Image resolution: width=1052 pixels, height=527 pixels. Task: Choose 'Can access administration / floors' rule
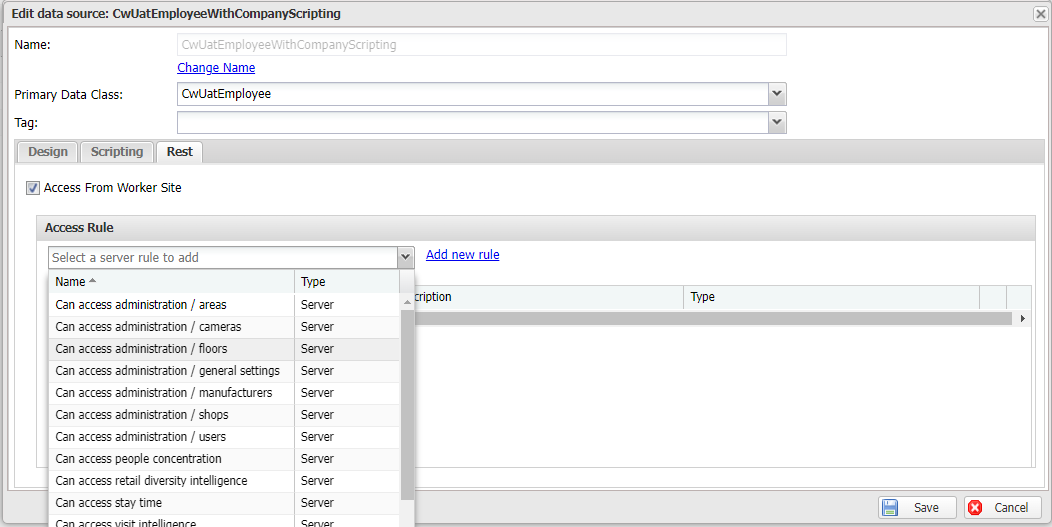(x=141, y=349)
